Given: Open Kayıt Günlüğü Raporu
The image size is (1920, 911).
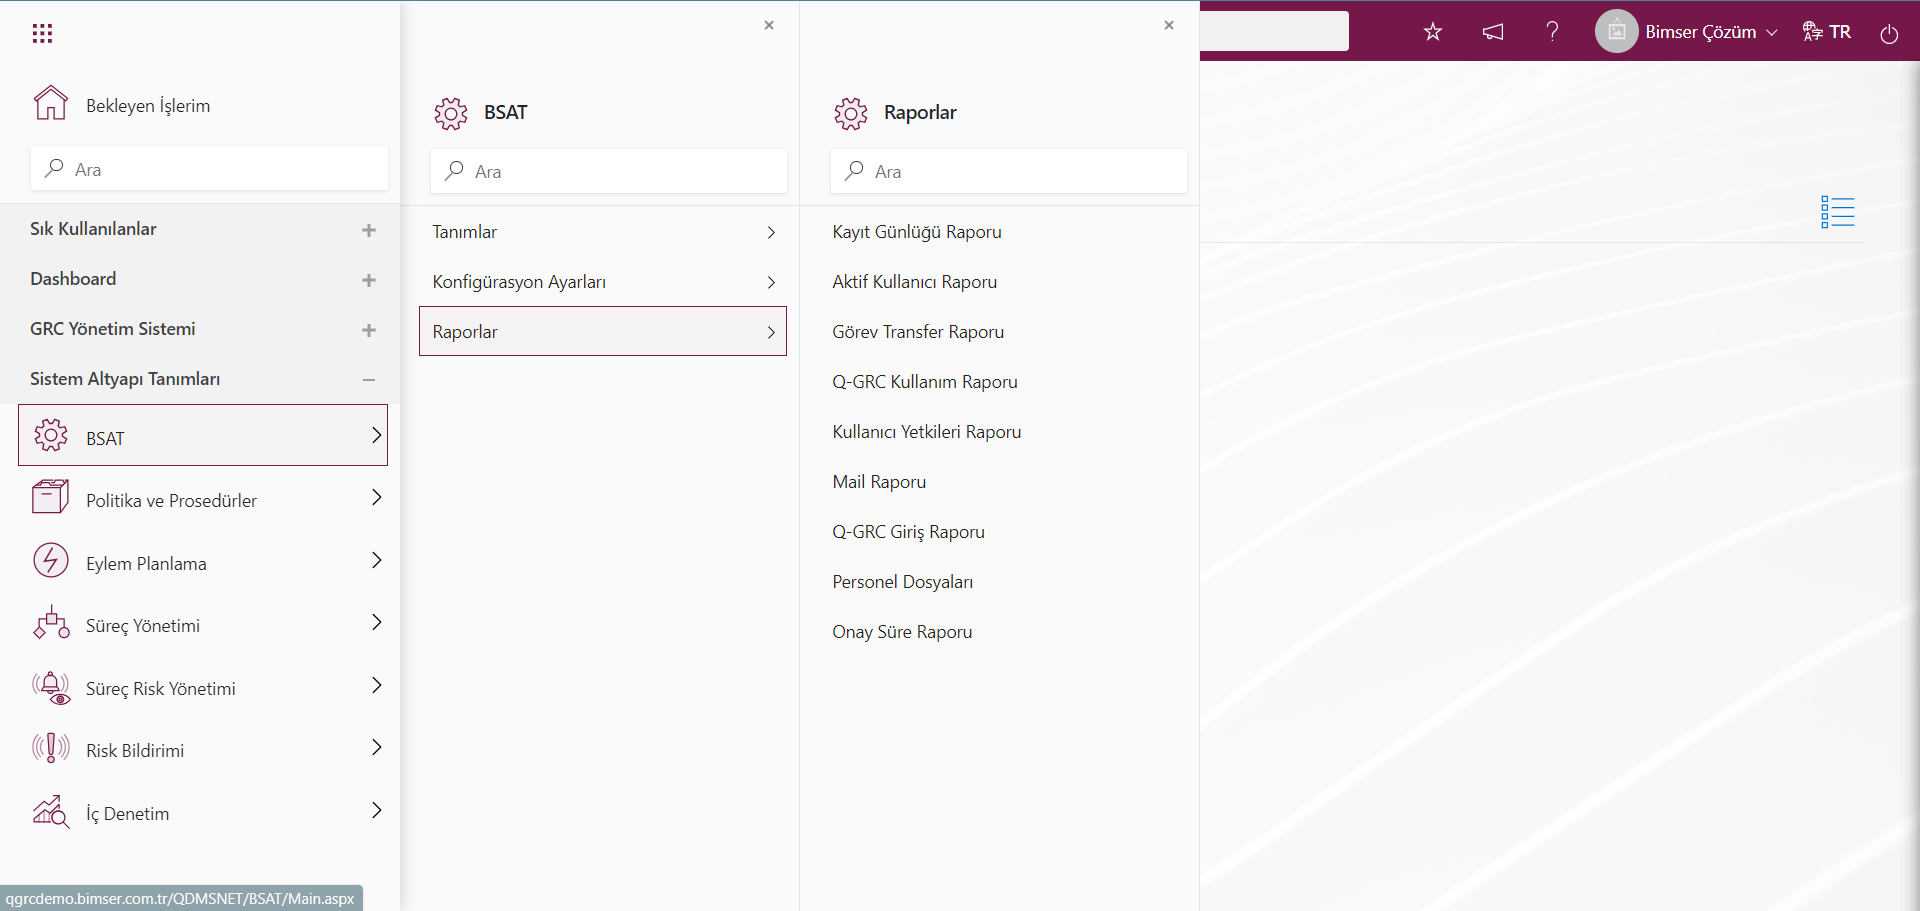Looking at the screenshot, I should pos(917,232).
